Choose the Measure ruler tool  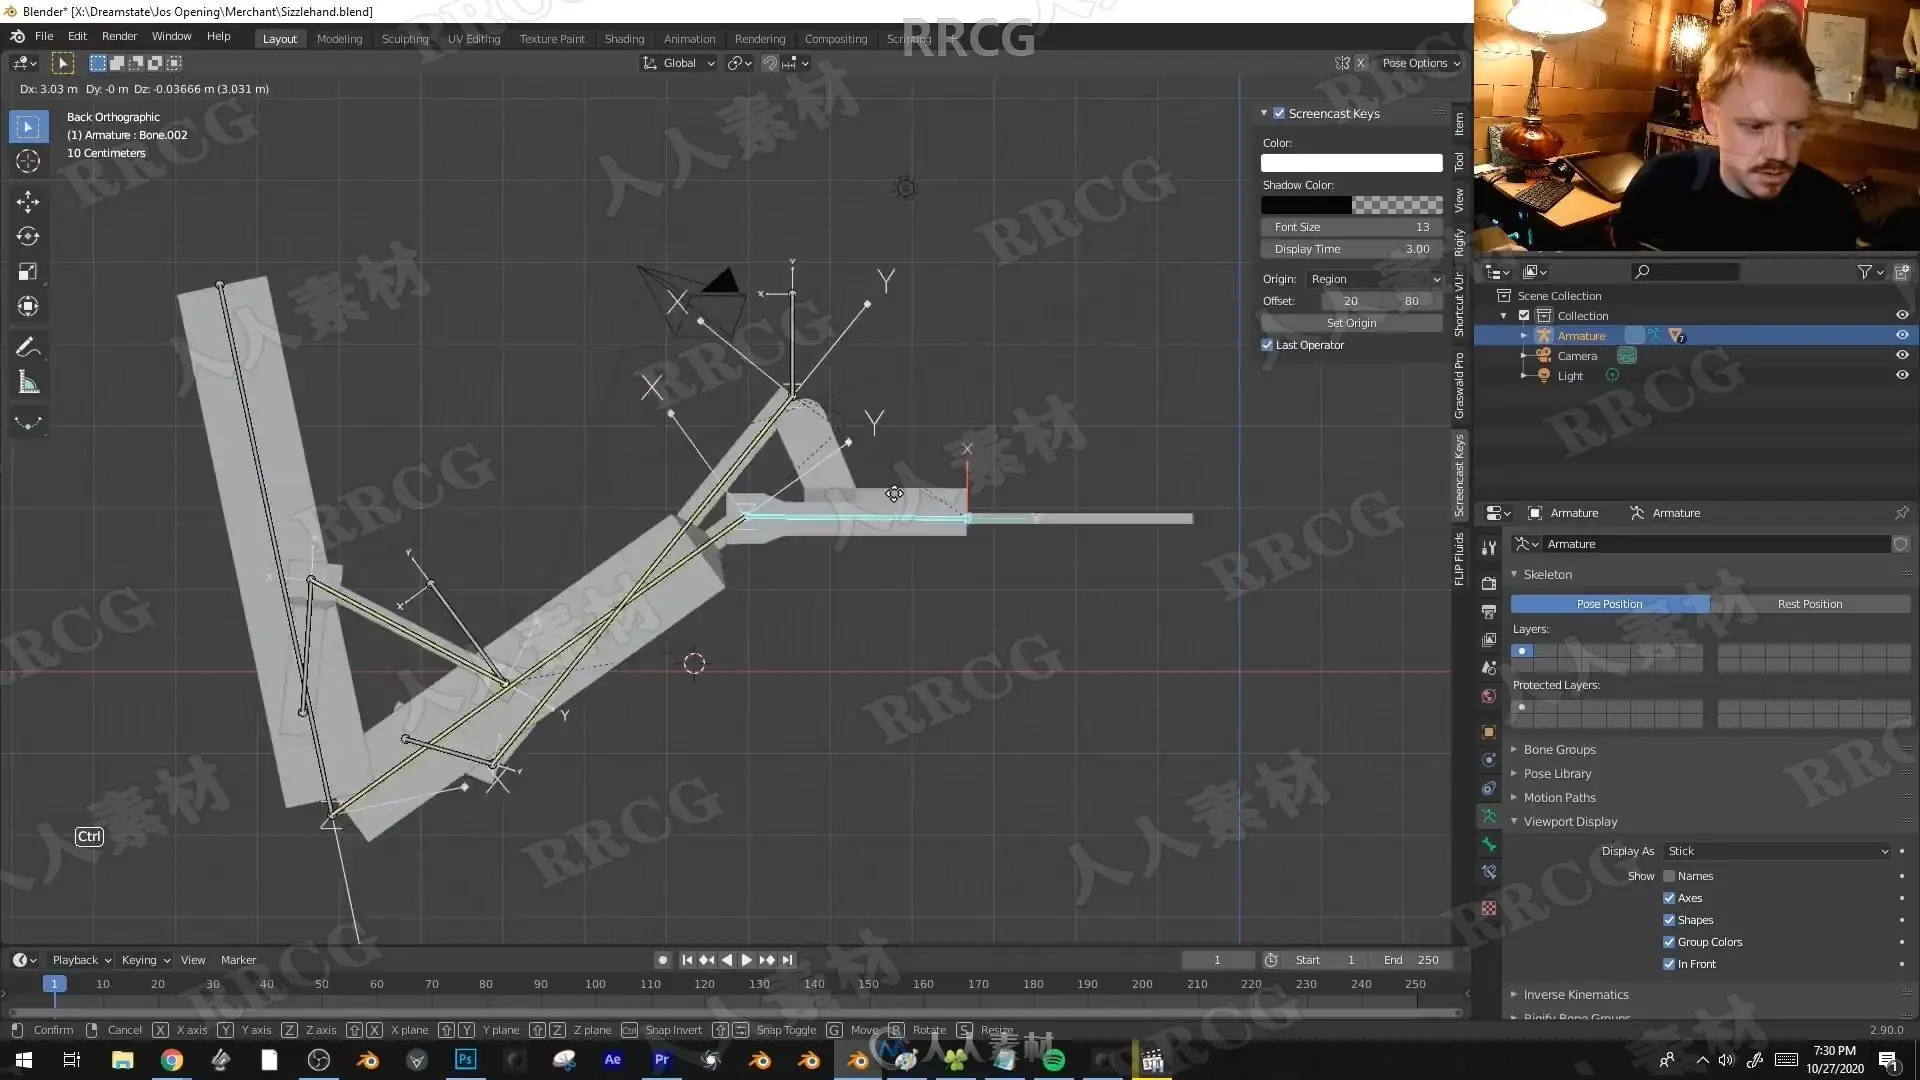click(x=27, y=383)
